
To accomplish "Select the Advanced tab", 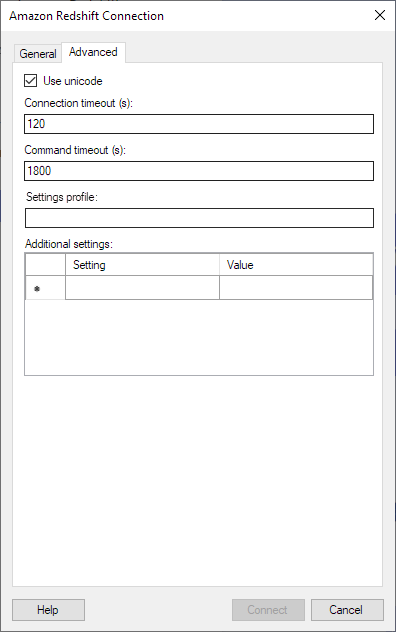I will pyautogui.click(x=93, y=52).
